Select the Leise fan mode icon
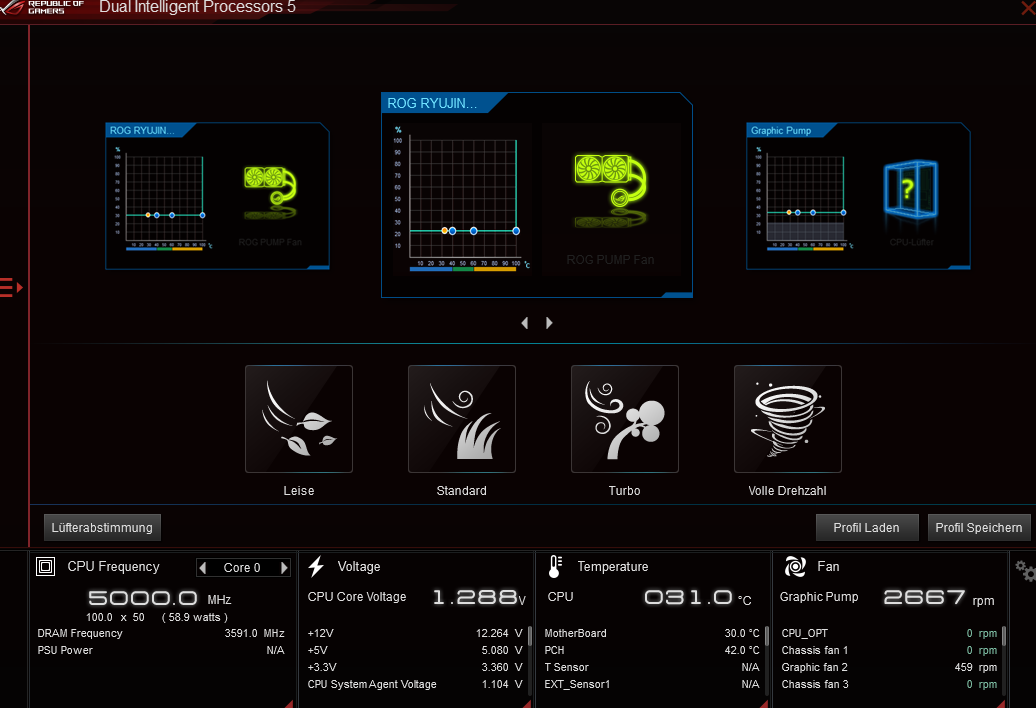This screenshot has height=708, width=1036. pos(299,419)
